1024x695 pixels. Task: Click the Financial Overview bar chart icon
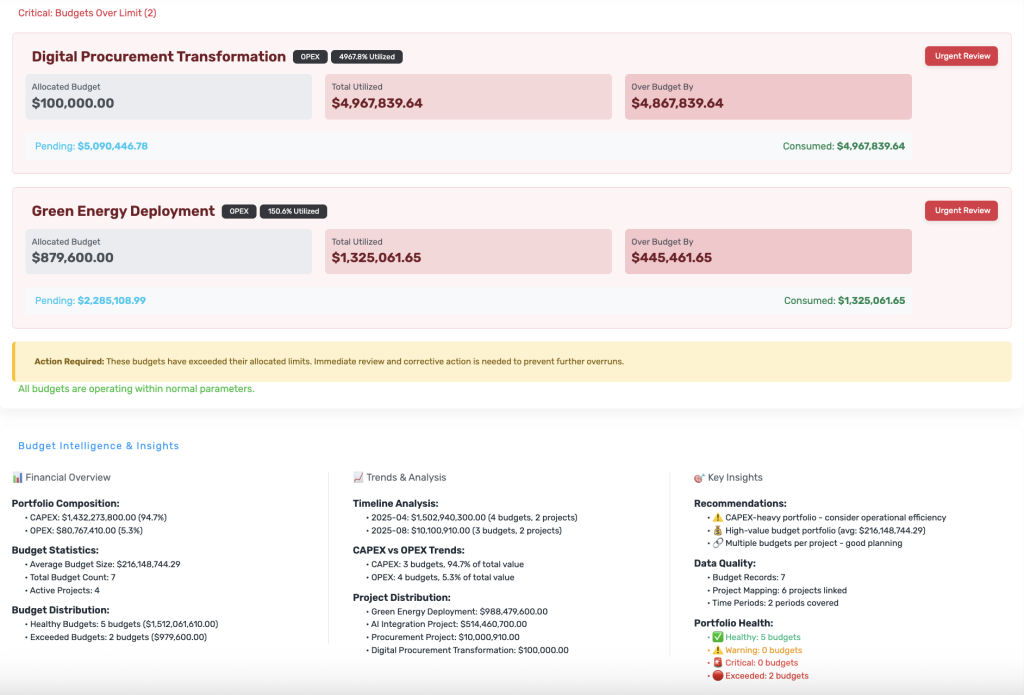(x=17, y=478)
